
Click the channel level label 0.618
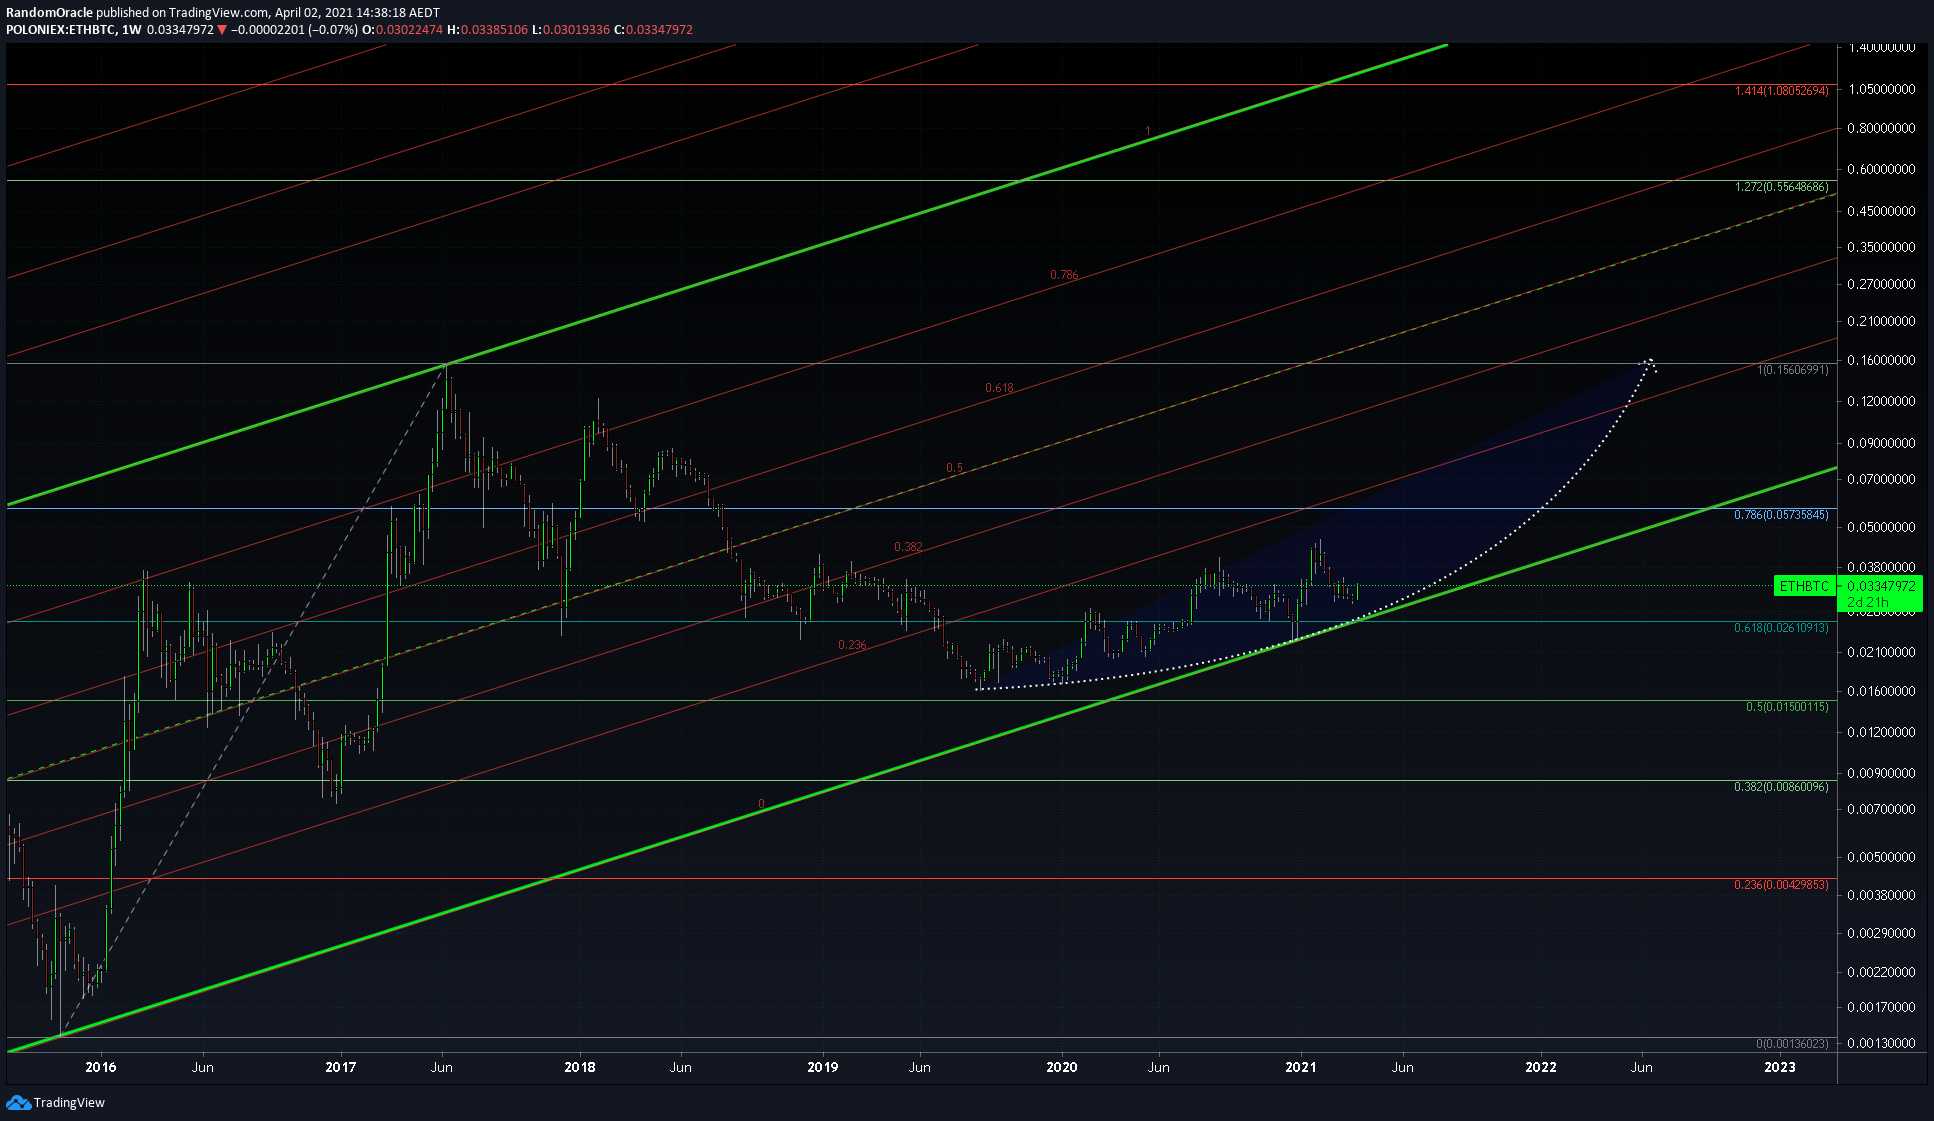click(x=999, y=388)
